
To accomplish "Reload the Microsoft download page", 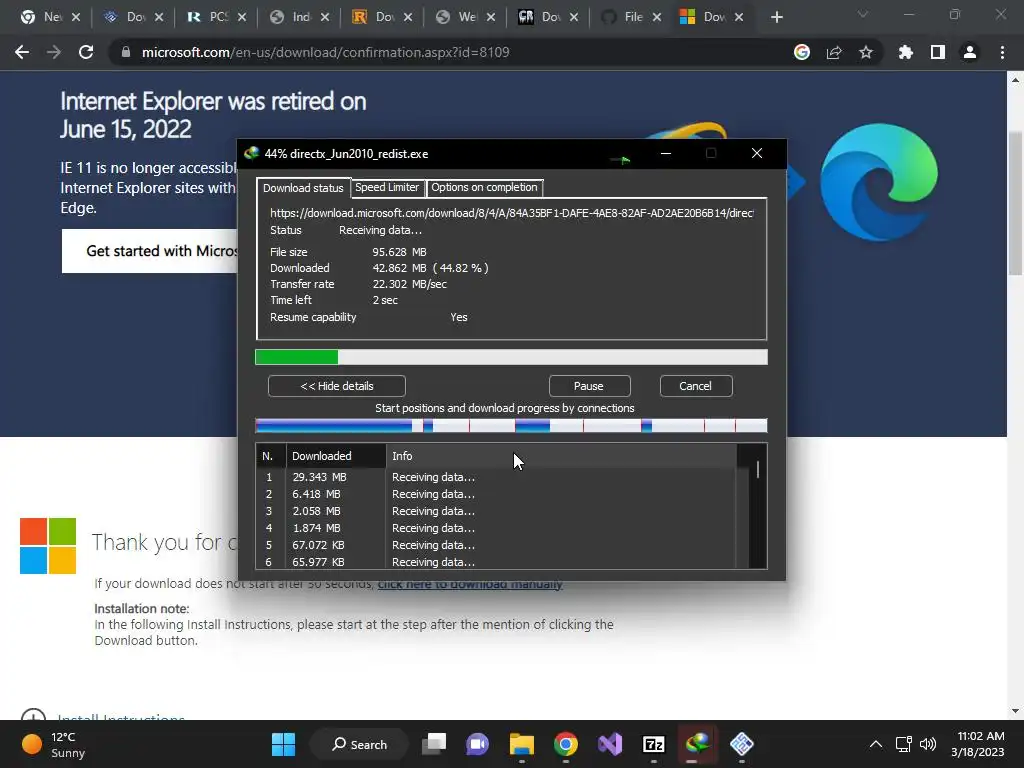I will [86, 52].
